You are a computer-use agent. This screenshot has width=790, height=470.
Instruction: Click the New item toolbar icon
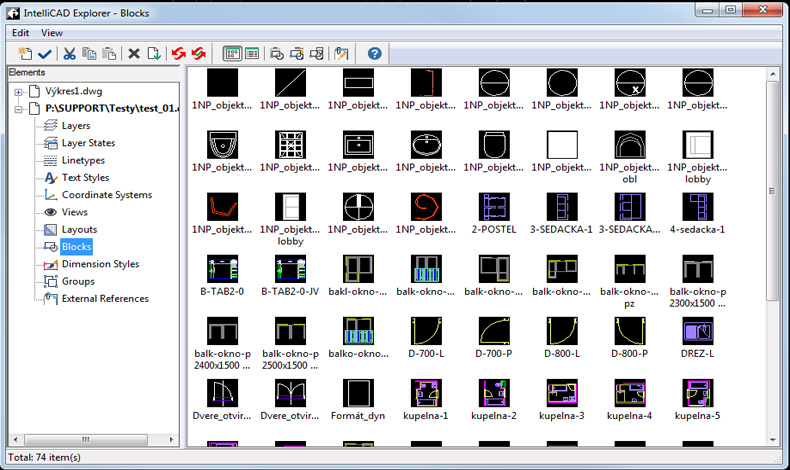[x=24, y=53]
